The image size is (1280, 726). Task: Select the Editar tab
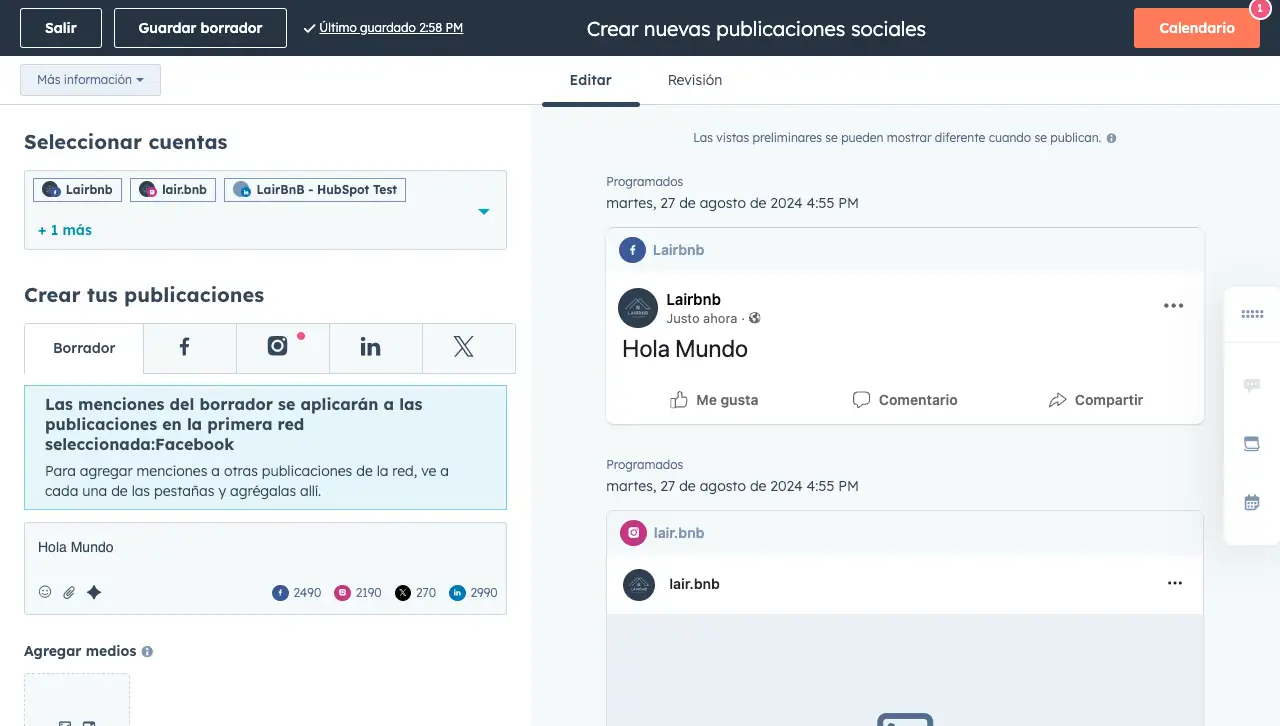tap(591, 80)
